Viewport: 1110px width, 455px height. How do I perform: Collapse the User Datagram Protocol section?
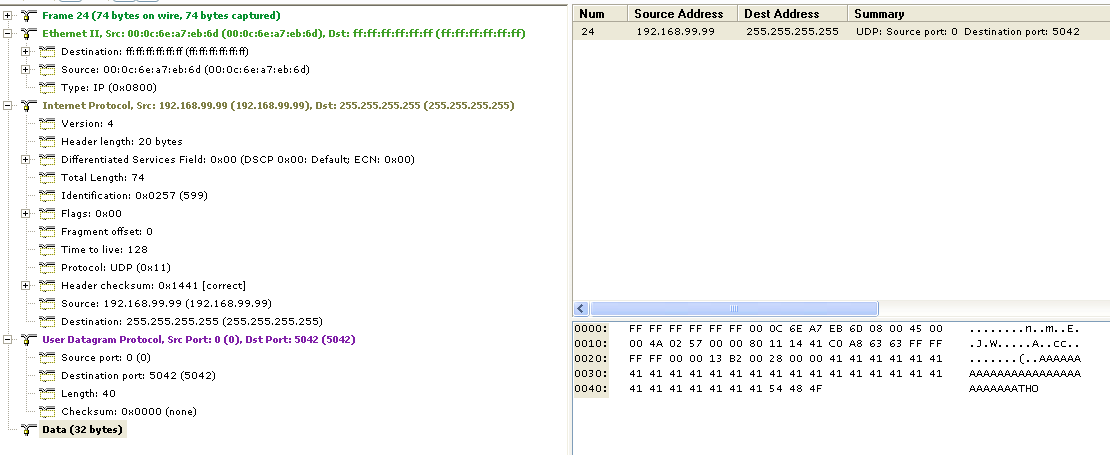[8, 340]
